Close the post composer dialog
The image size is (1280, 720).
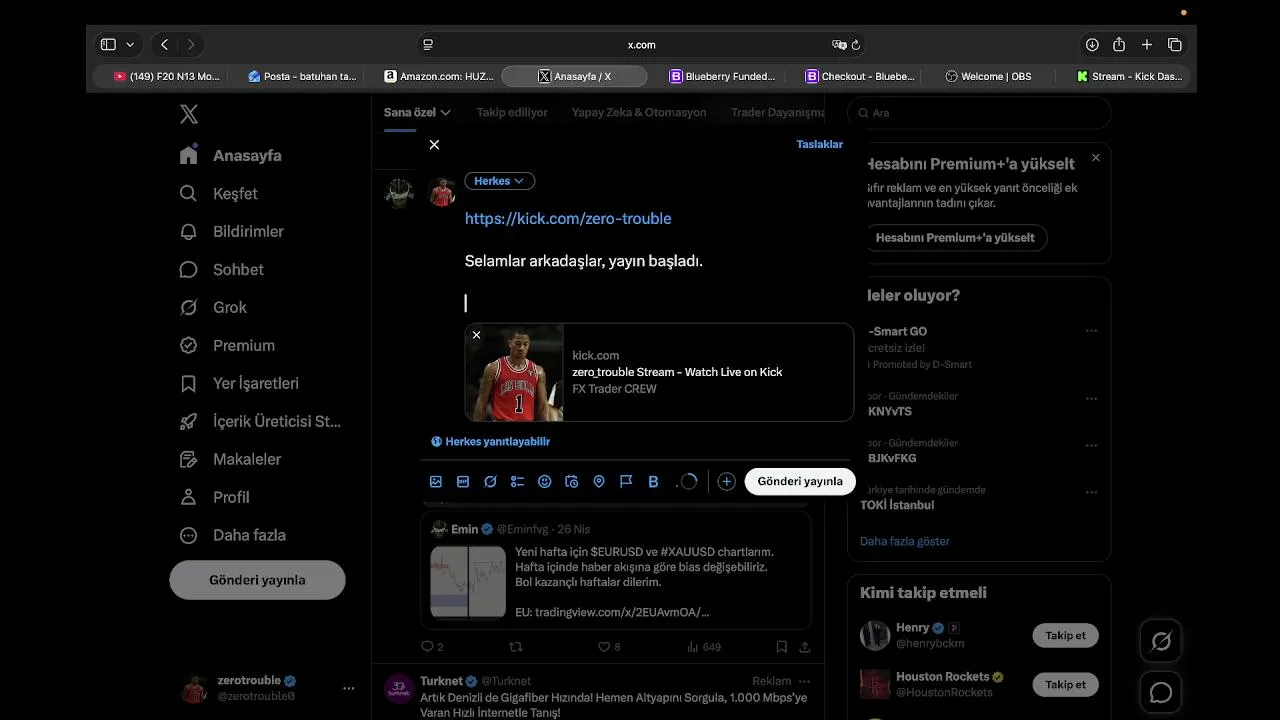(434, 144)
